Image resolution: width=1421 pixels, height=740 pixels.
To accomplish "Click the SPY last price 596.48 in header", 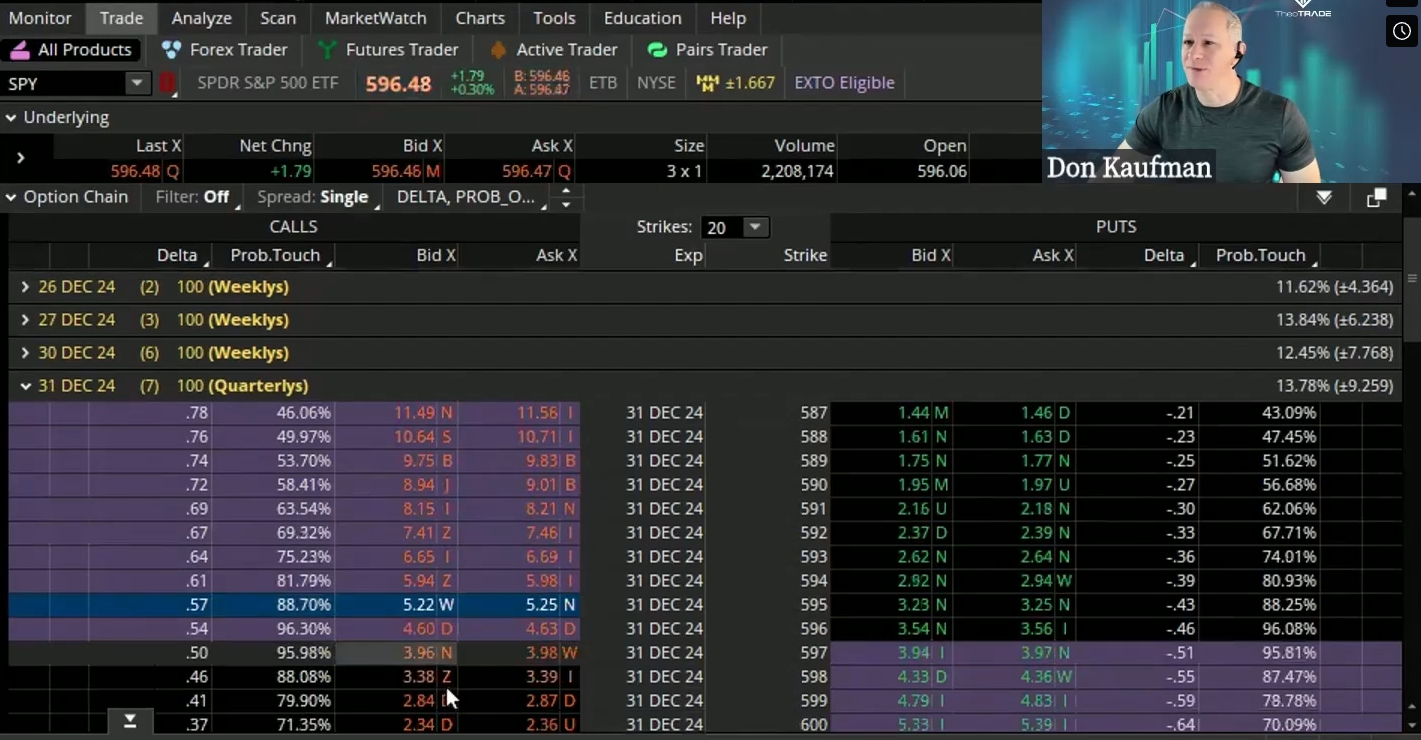I will click(398, 83).
